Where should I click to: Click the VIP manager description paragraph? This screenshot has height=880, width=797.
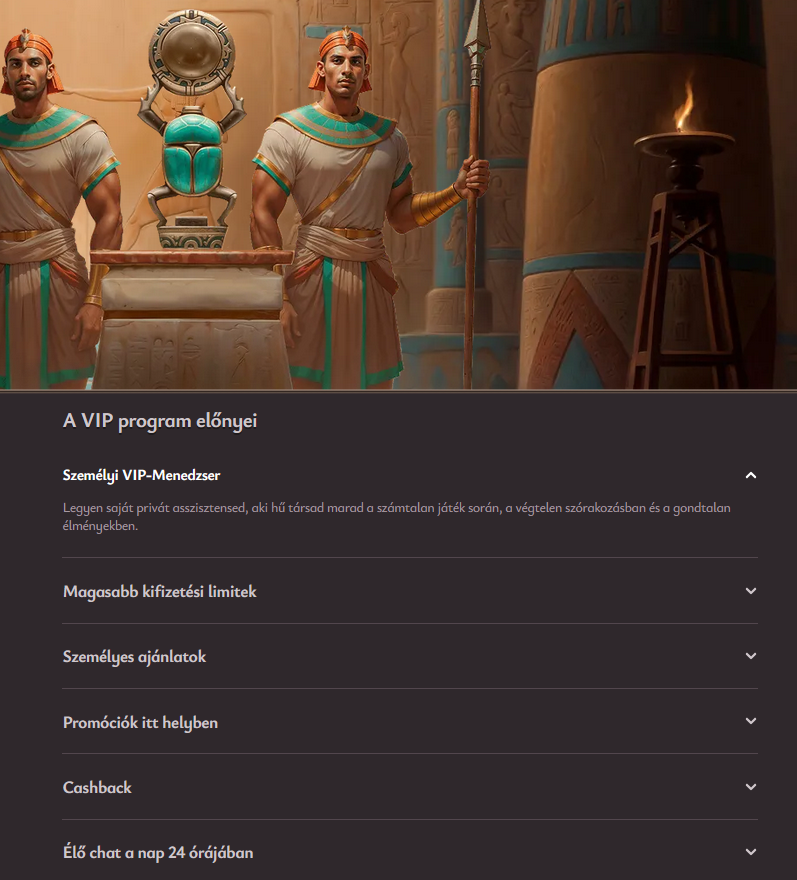[397, 516]
